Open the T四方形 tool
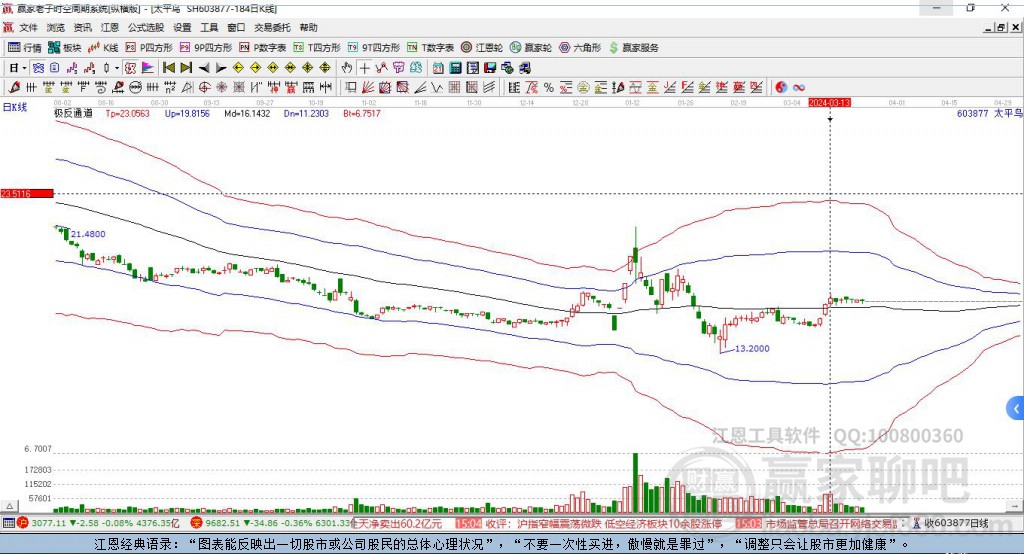 317,48
